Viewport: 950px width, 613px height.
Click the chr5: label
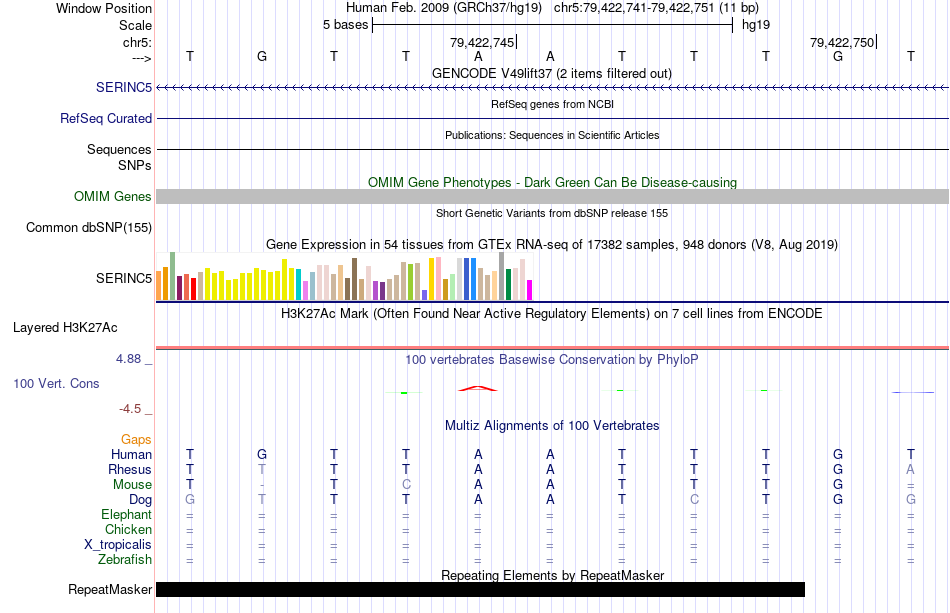click(138, 42)
